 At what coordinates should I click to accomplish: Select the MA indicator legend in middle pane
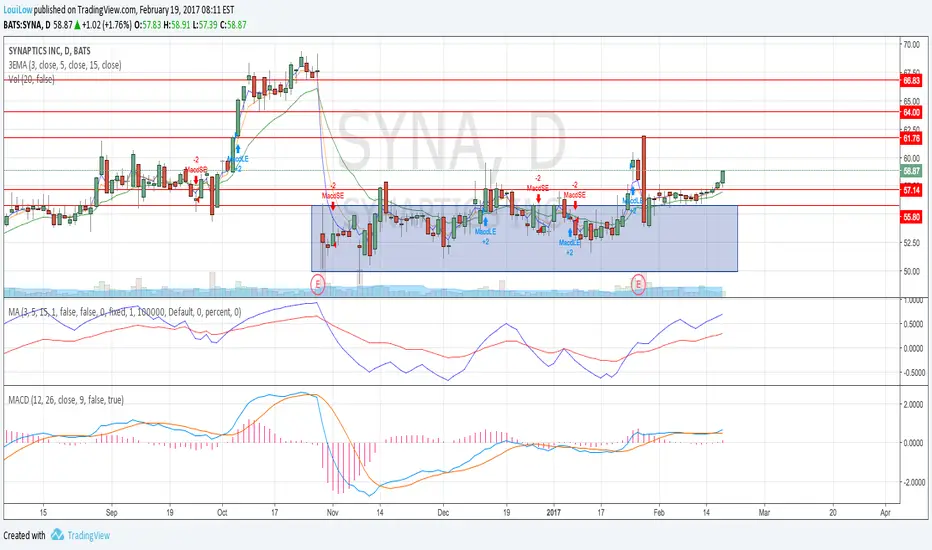point(125,312)
